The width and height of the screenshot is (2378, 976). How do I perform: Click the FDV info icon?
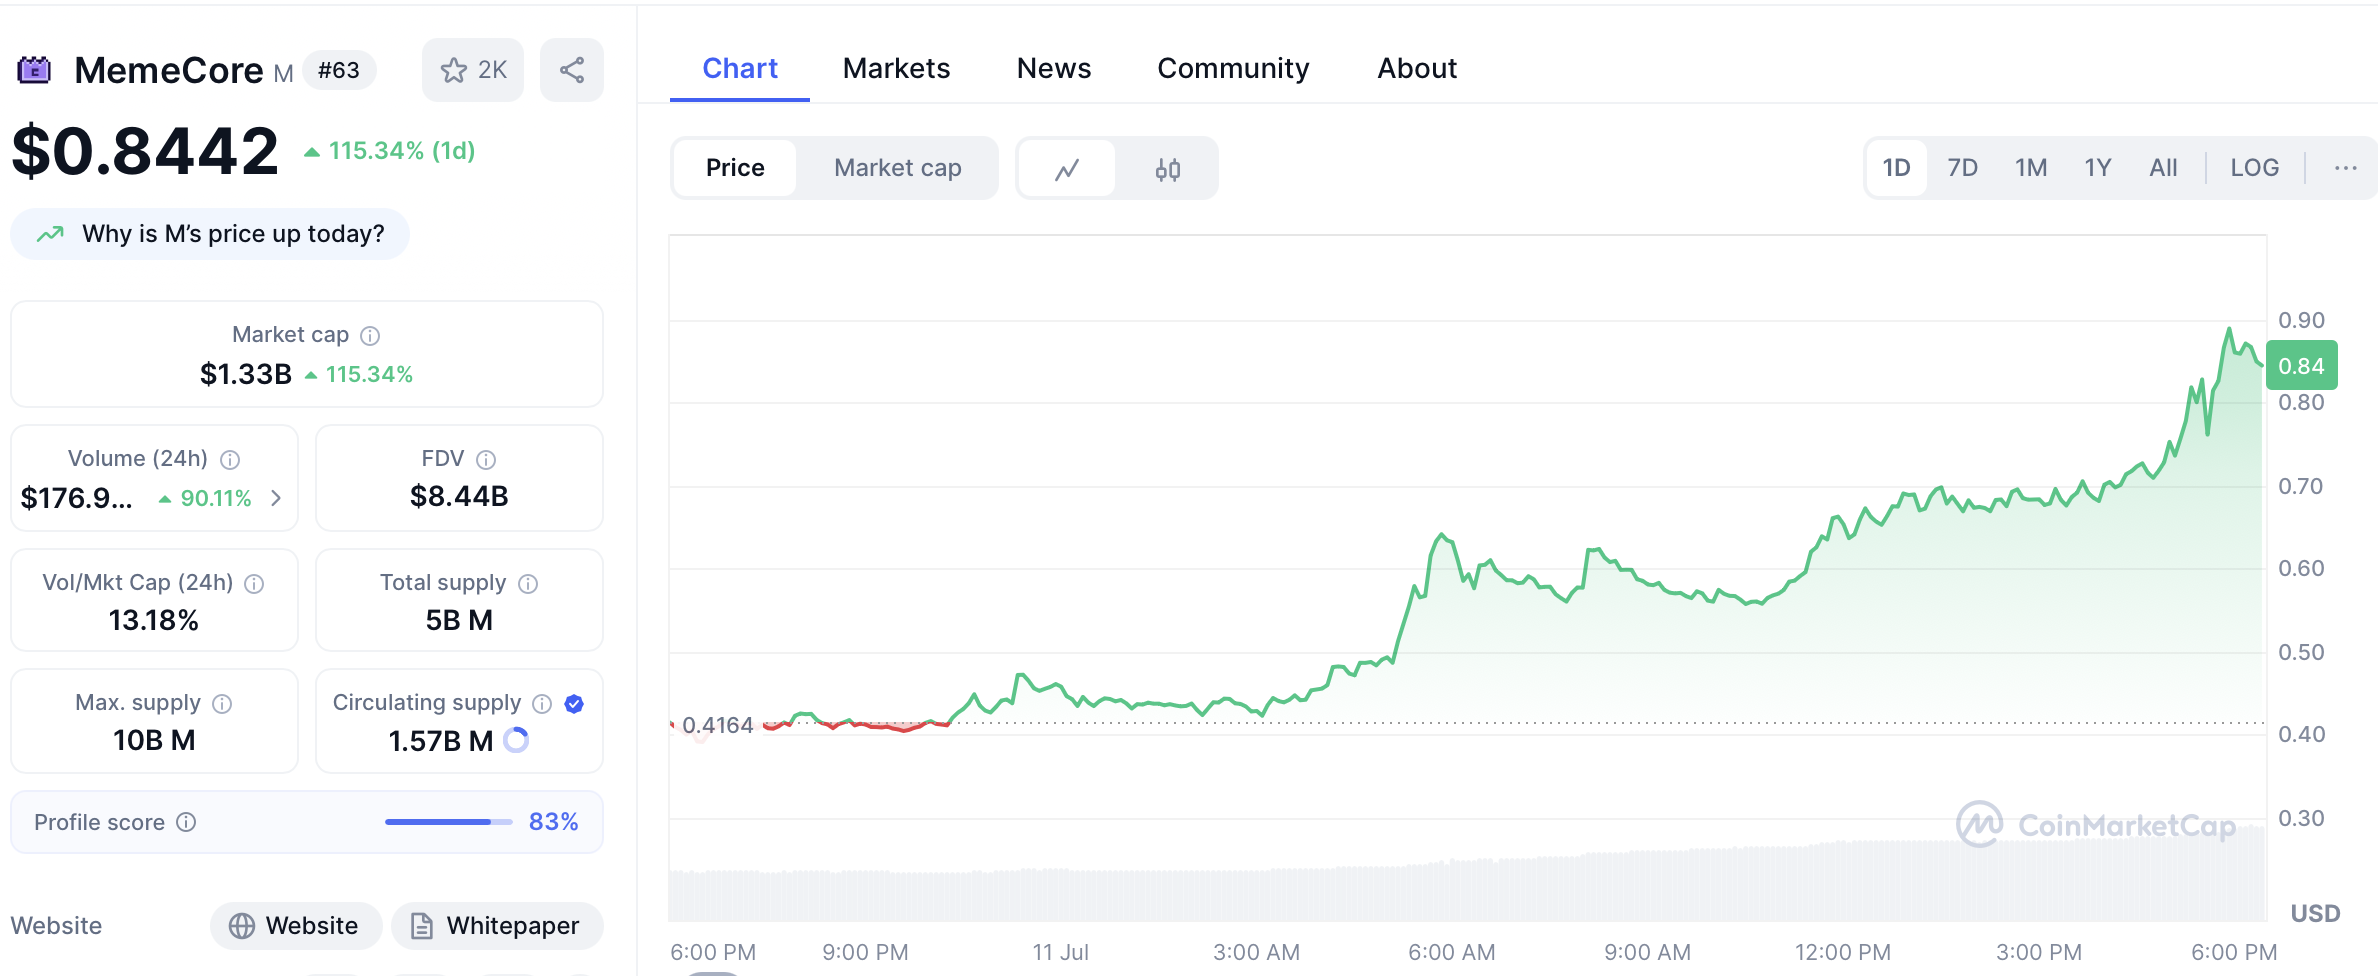click(486, 459)
